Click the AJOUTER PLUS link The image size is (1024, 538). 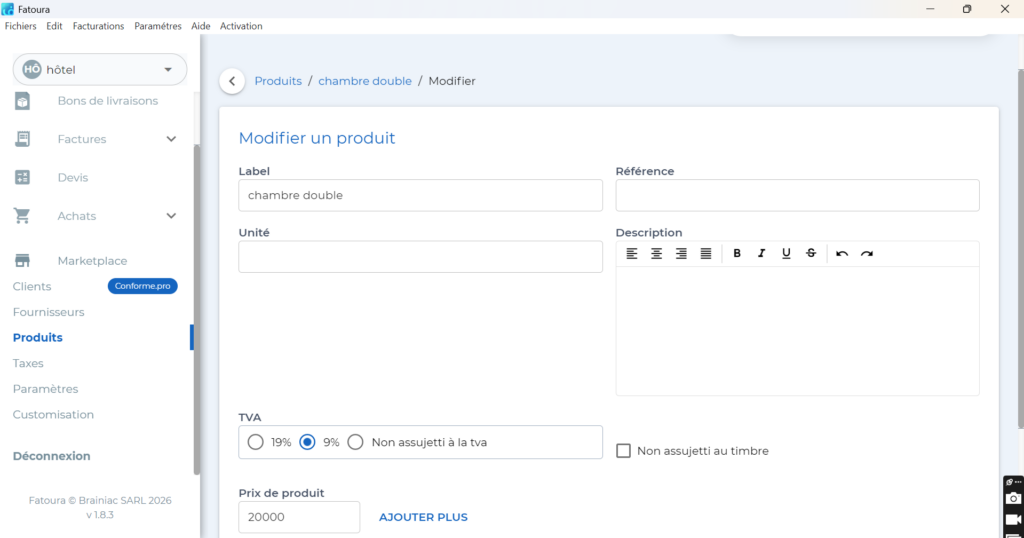coord(423,517)
